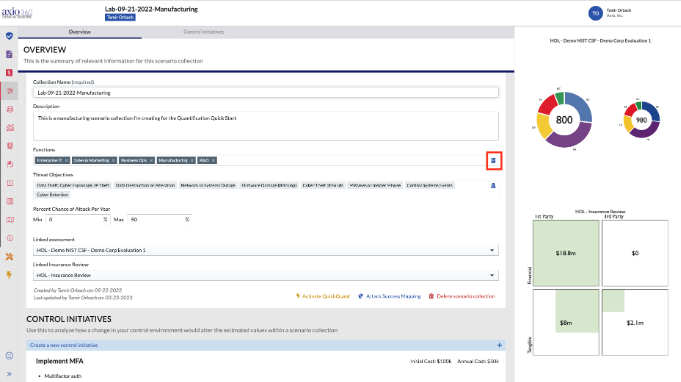Screen dimensions: 681x382
Task: Click the Cyber Extortion chip
Action: tap(53, 194)
